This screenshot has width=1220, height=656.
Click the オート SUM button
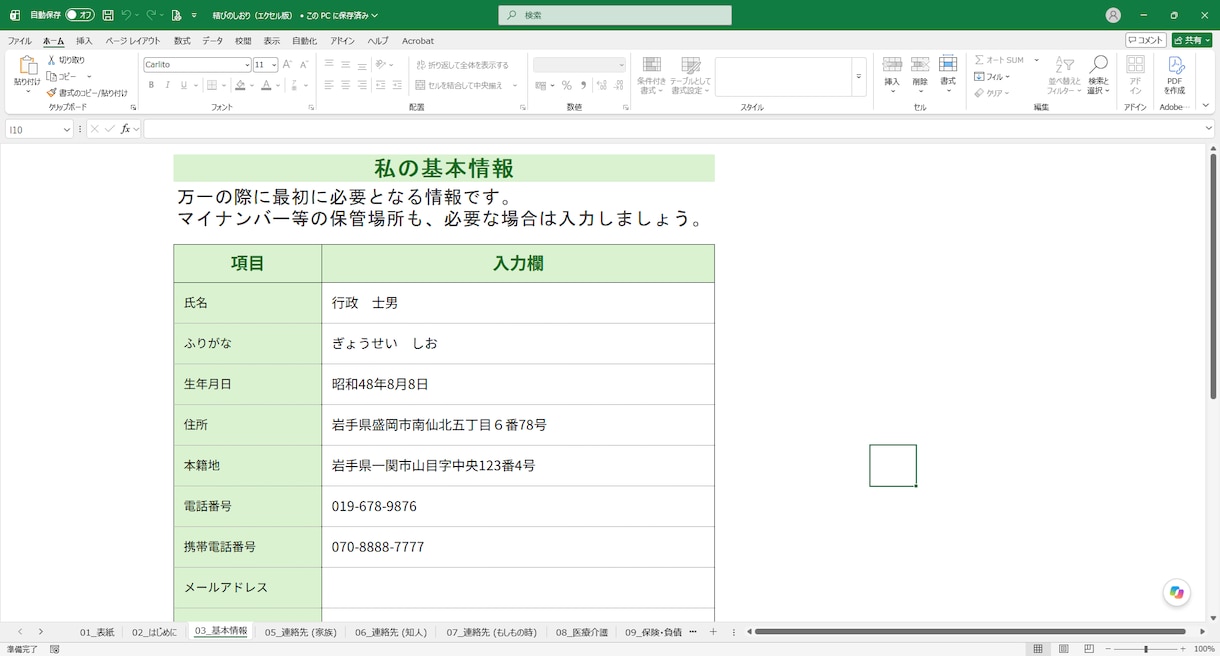click(x=999, y=60)
